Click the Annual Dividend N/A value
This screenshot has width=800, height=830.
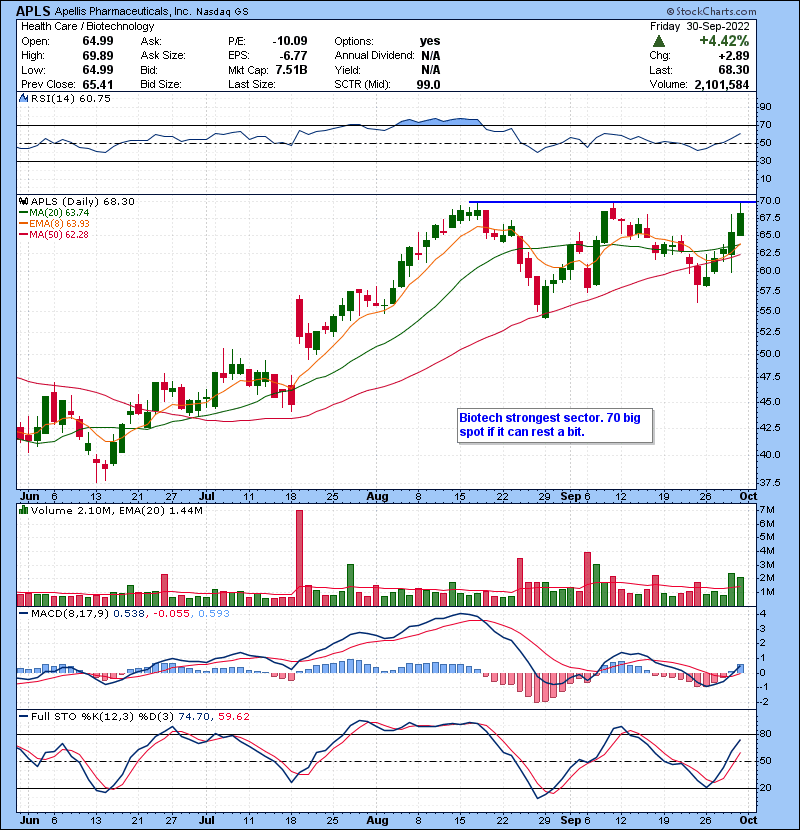431,55
